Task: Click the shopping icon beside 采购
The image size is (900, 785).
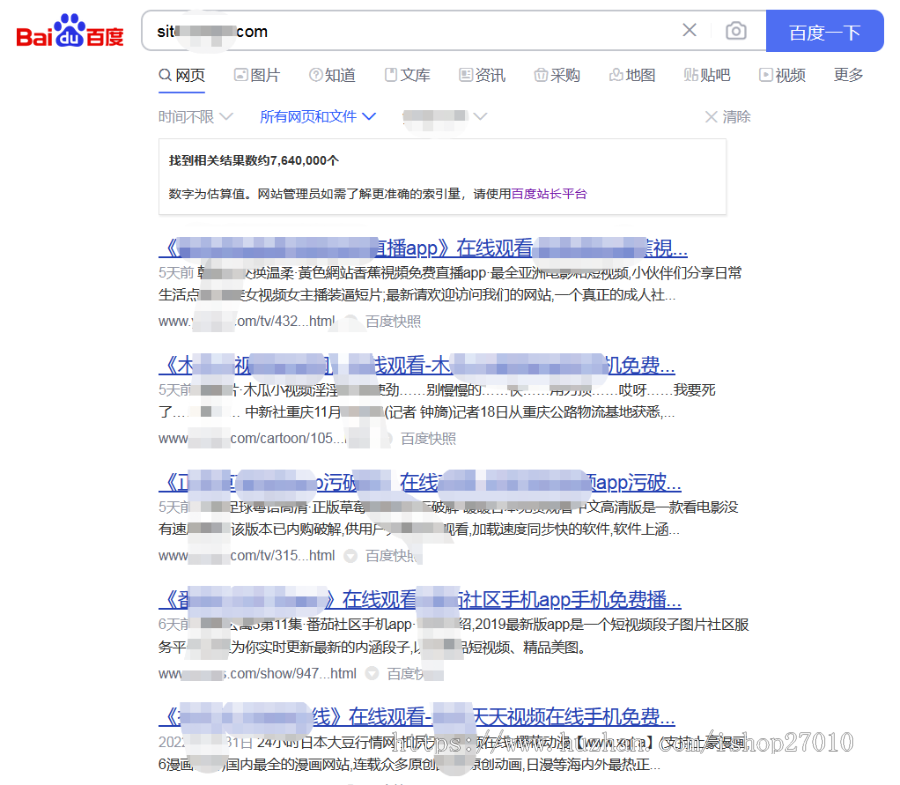Action: [541, 75]
